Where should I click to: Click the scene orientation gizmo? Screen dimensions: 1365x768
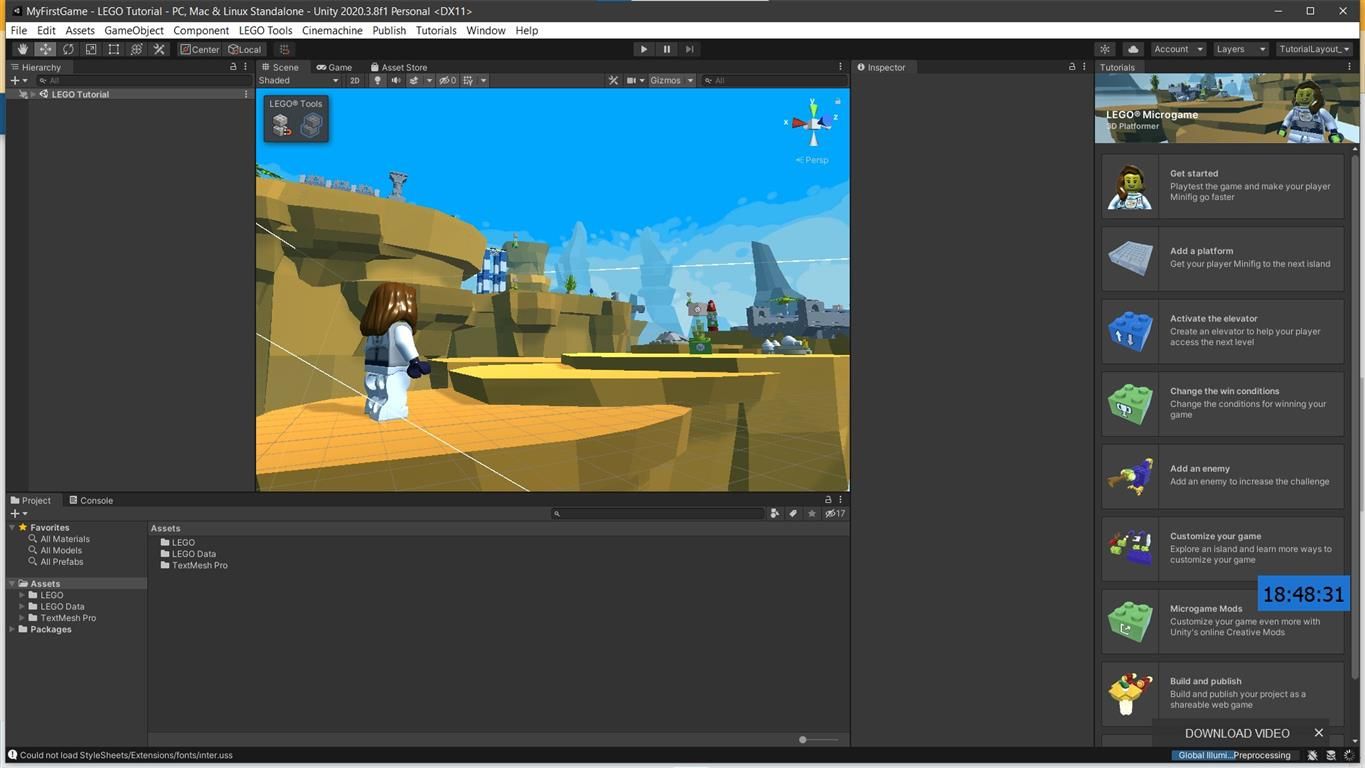[813, 123]
